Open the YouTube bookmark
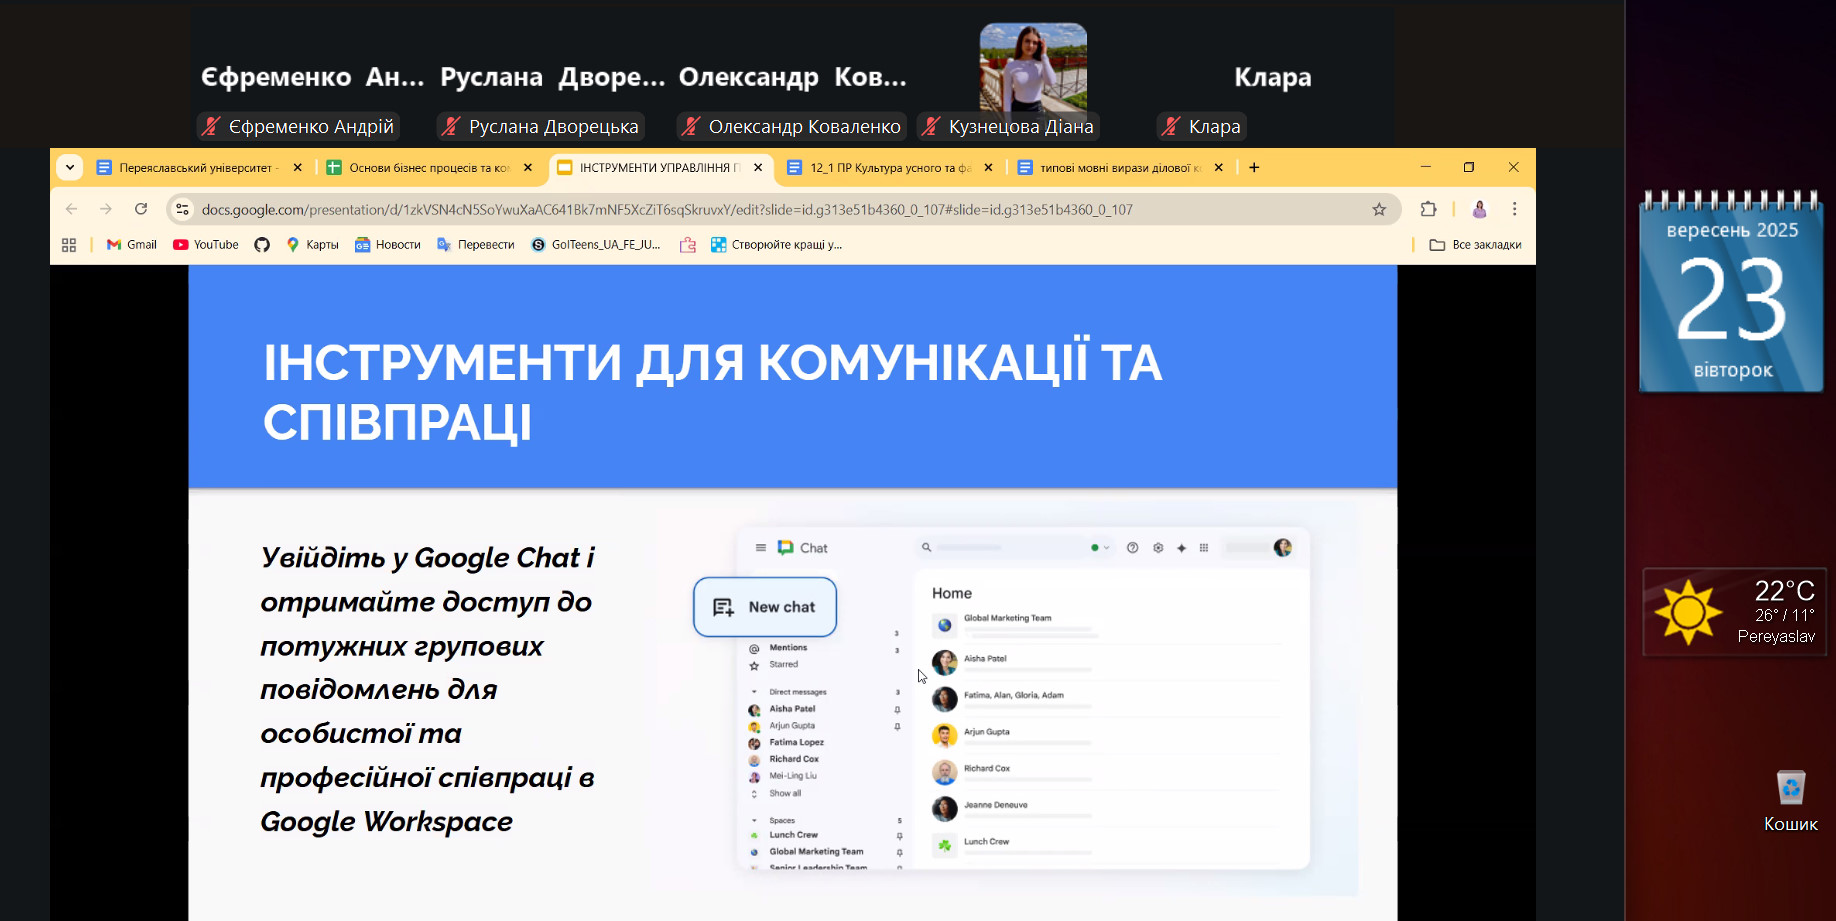The width and height of the screenshot is (1836, 921). [206, 245]
